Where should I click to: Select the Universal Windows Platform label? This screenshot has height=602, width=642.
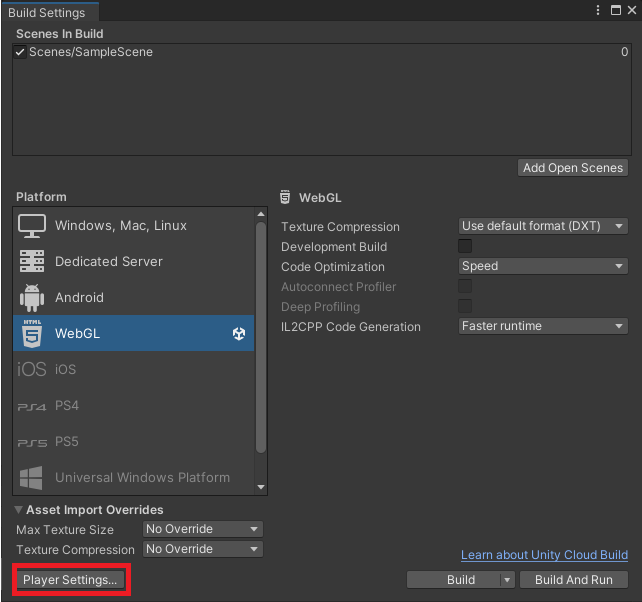142,478
